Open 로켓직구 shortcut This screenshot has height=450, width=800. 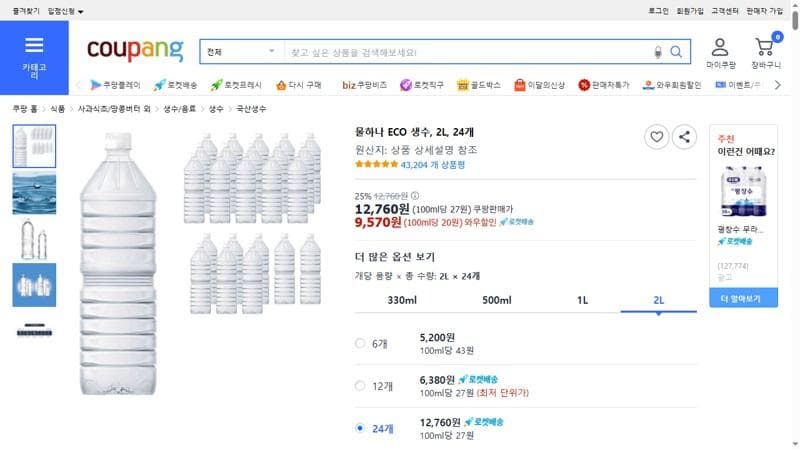421,85
